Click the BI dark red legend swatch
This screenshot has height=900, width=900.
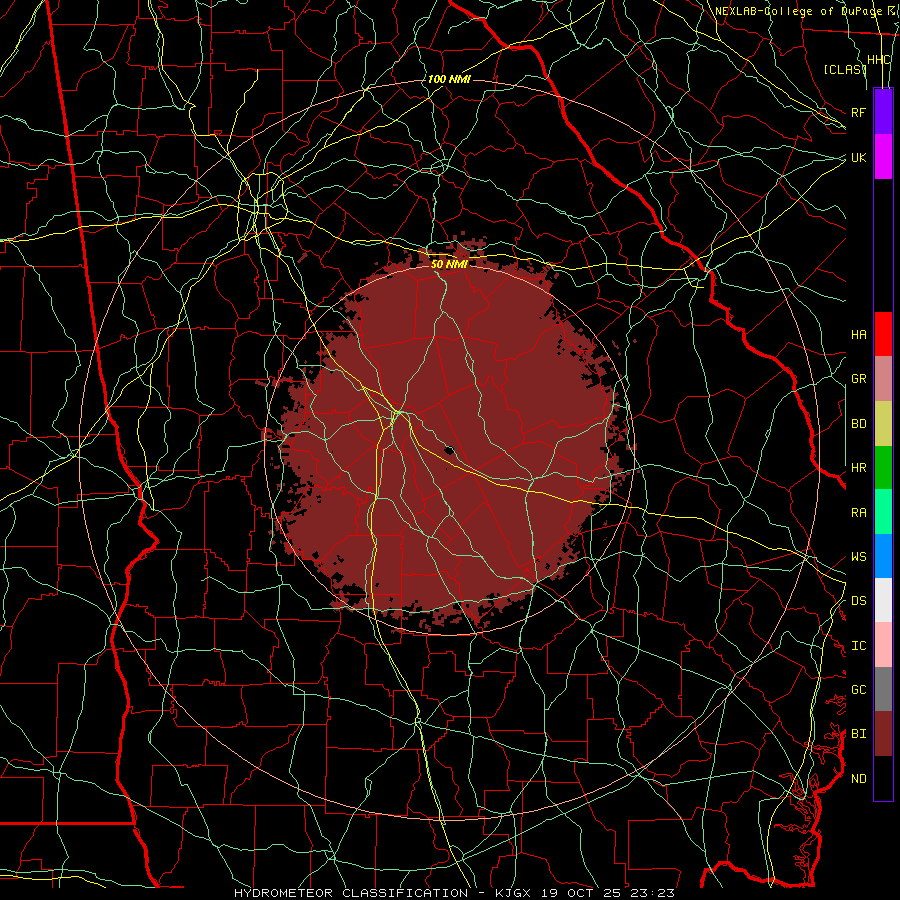[883, 734]
